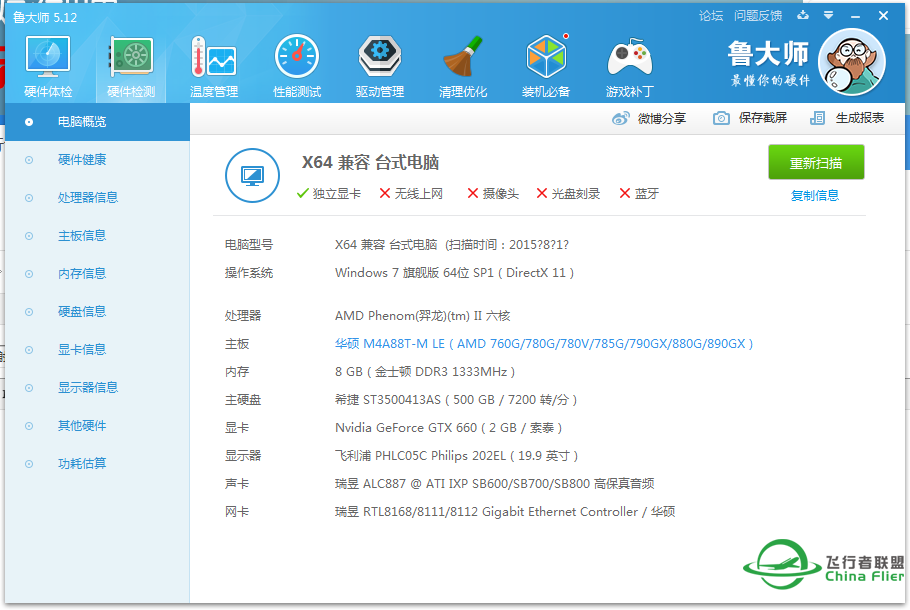Minimize the 鲁大师 window
The image size is (910, 610).
click(x=855, y=16)
